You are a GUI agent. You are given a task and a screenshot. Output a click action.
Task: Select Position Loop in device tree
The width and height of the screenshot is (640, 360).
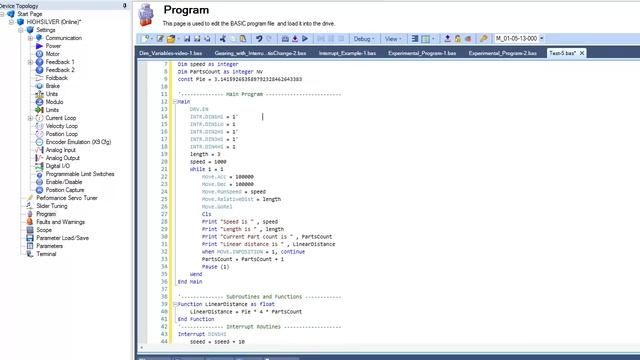pyautogui.click(x=62, y=134)
